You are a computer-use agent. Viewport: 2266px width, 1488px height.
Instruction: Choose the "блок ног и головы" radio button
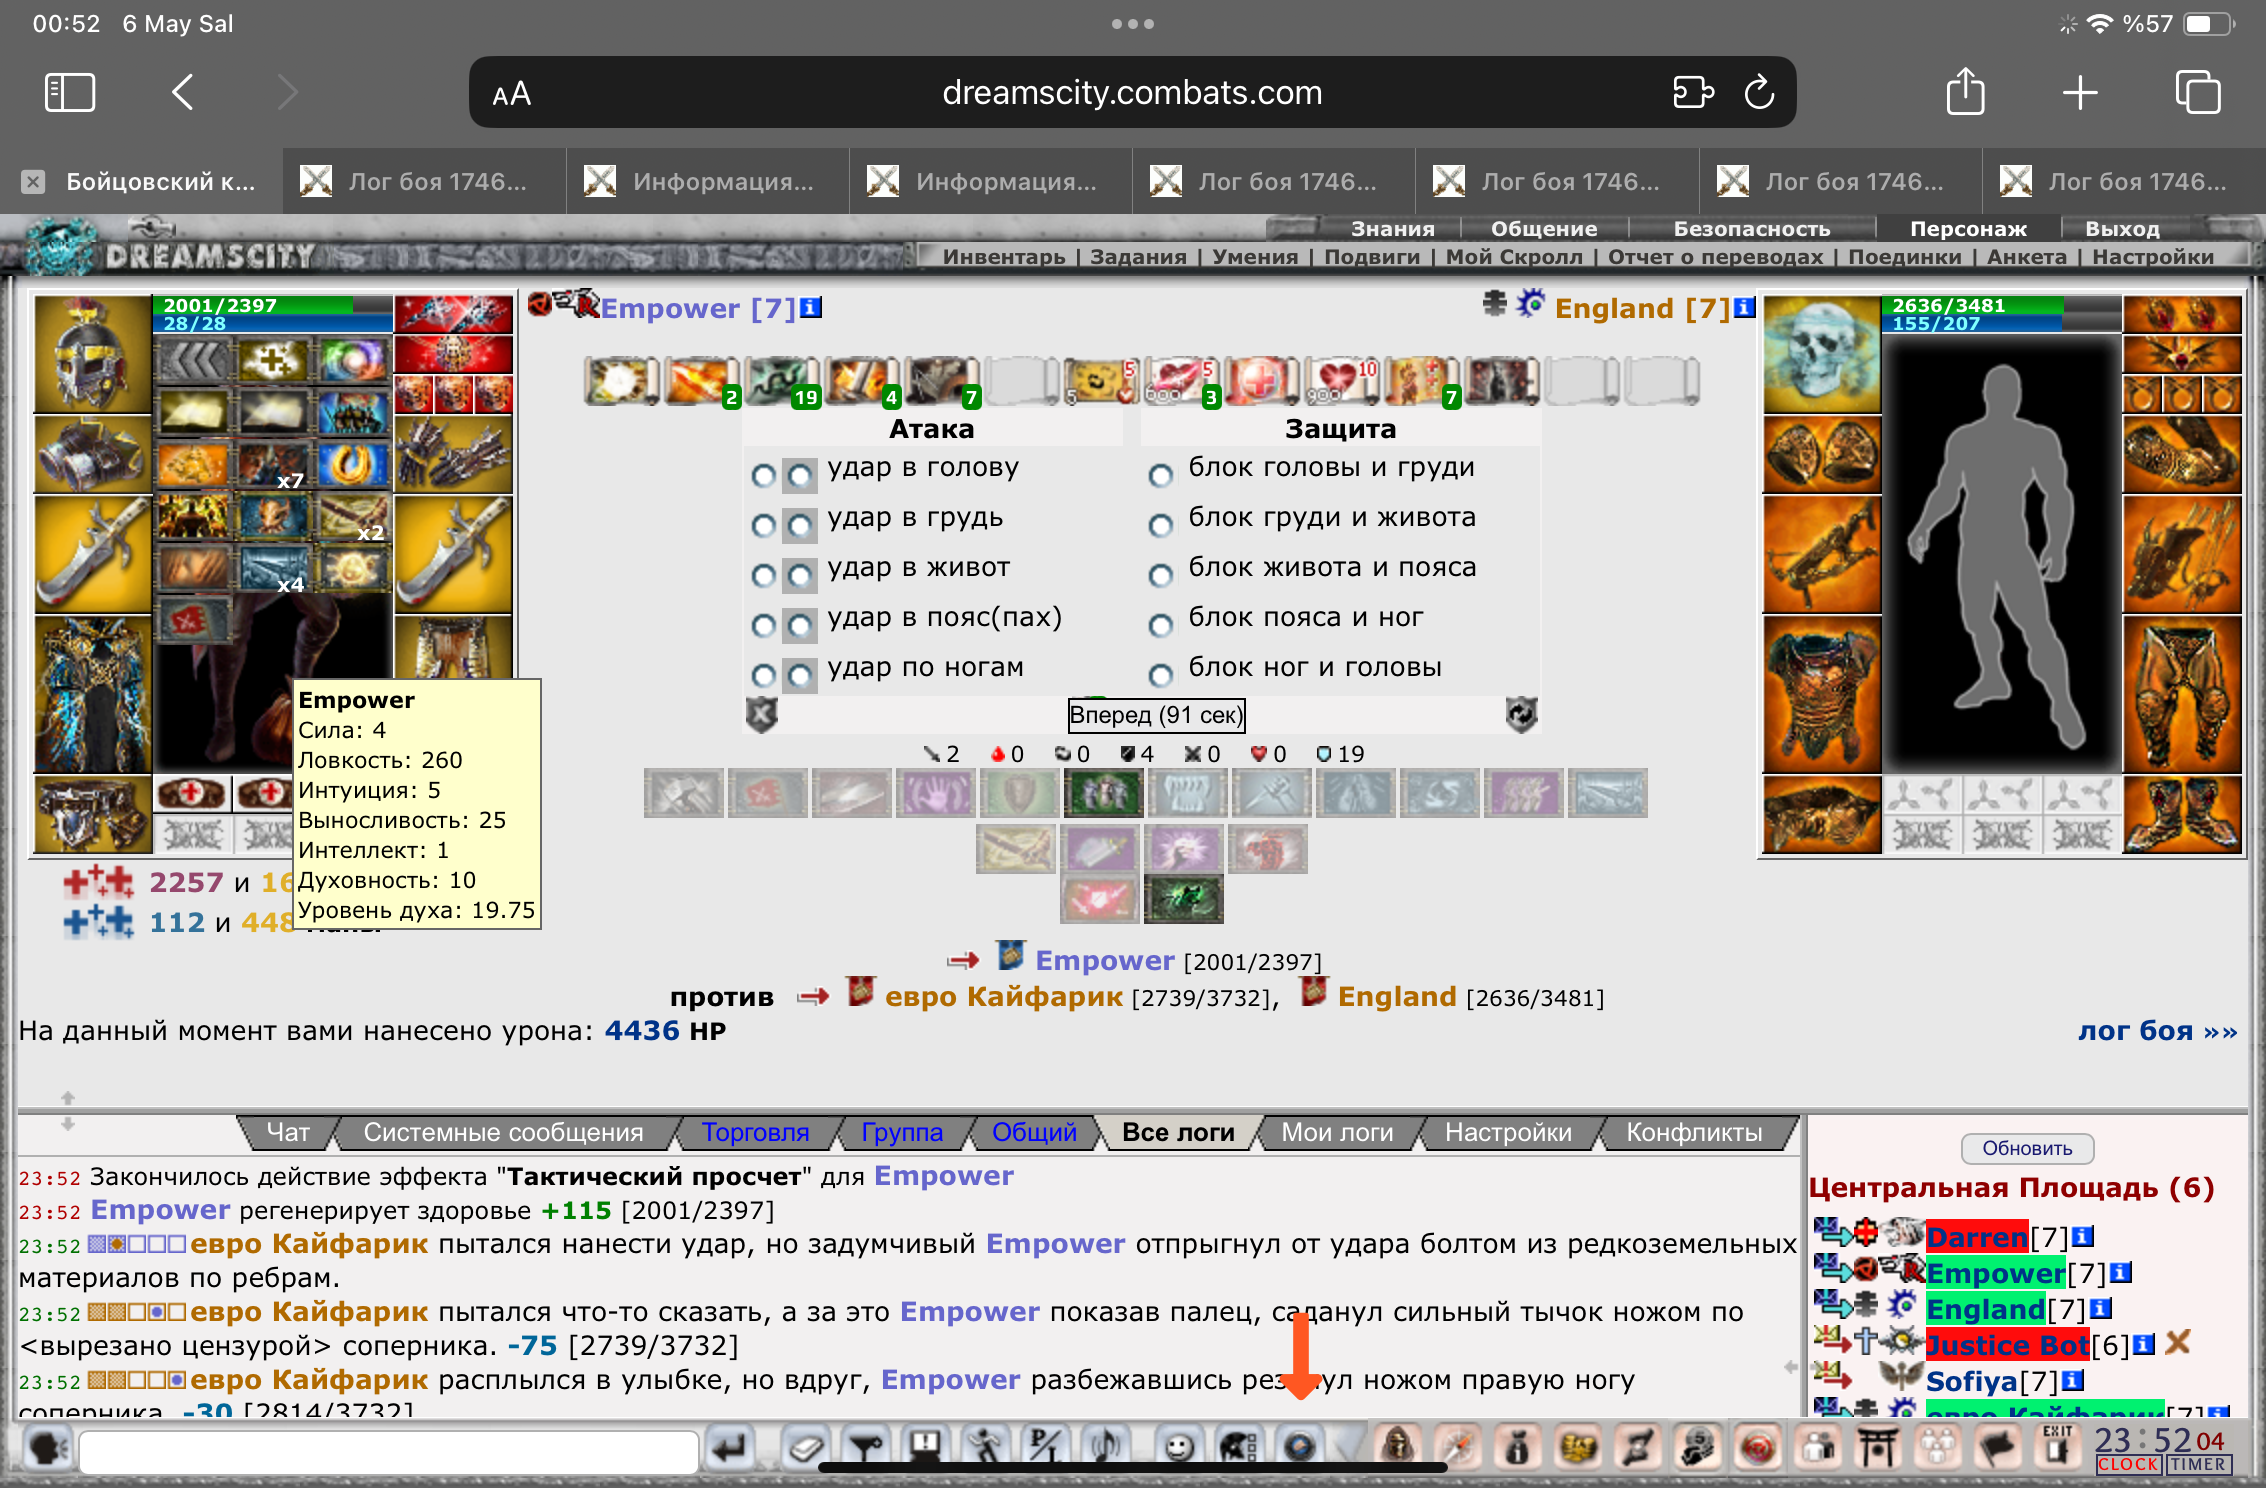coord(1160,675)
